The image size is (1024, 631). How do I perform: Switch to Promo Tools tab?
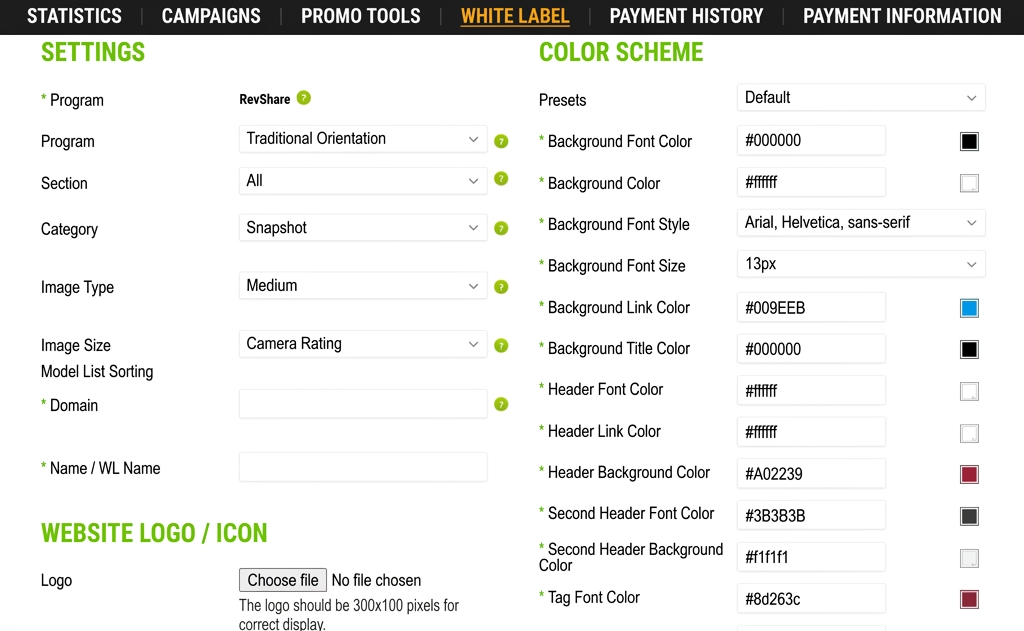point(360,16)
